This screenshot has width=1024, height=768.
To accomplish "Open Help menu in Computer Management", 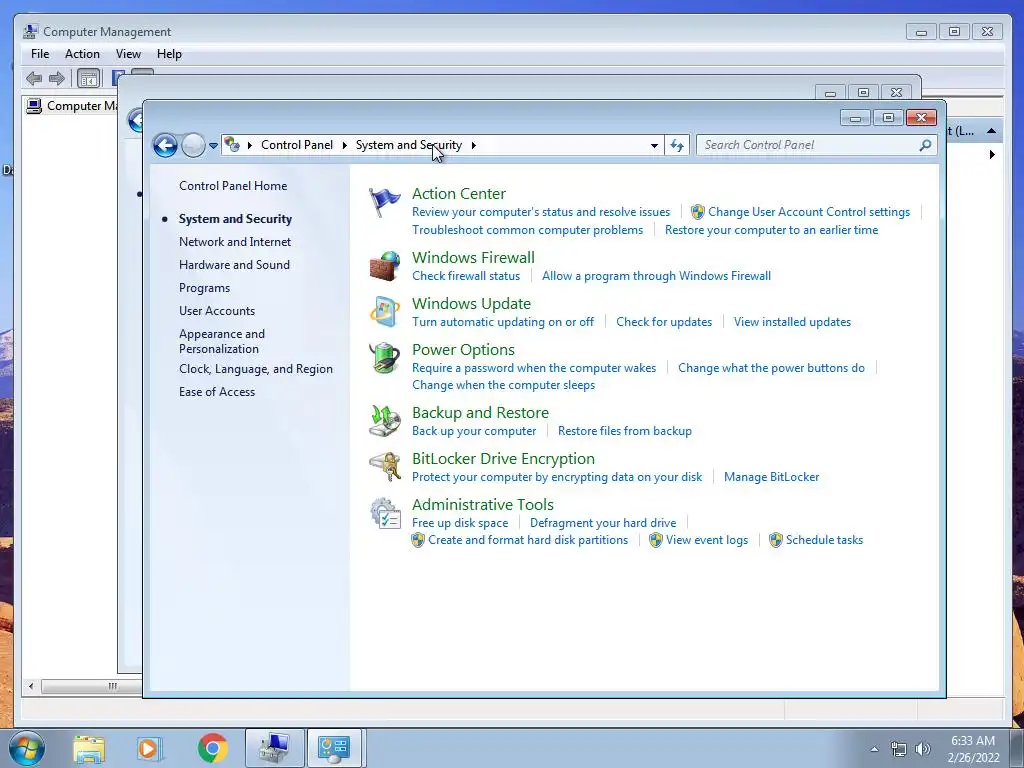I will pos(169,54).
